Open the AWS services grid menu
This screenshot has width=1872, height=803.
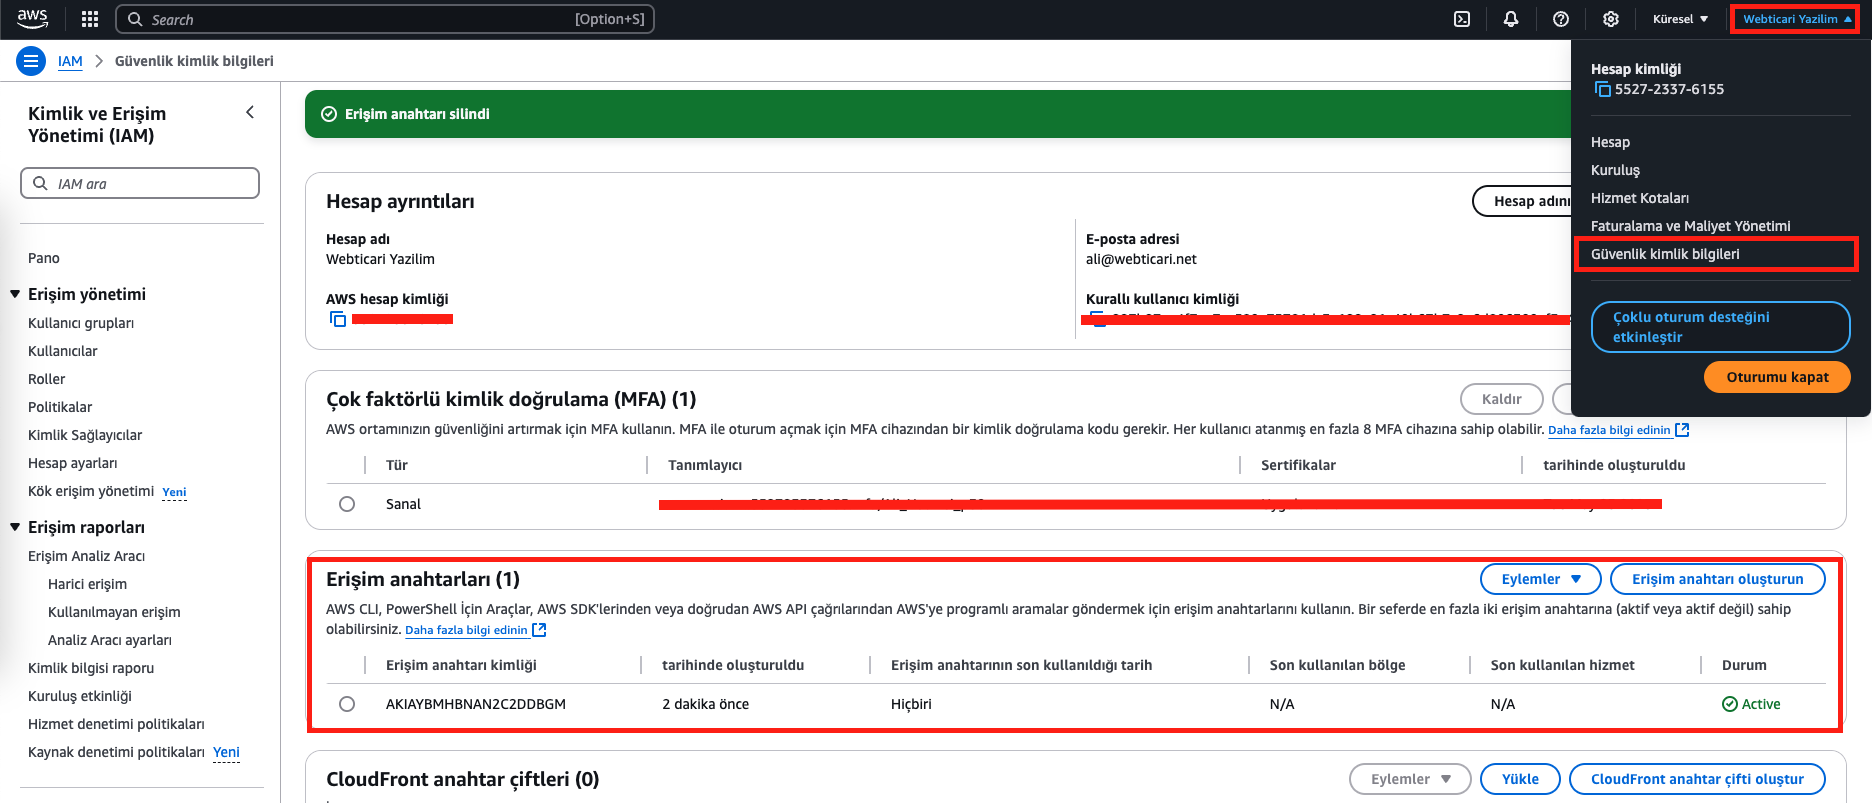(x=90, y=19)
